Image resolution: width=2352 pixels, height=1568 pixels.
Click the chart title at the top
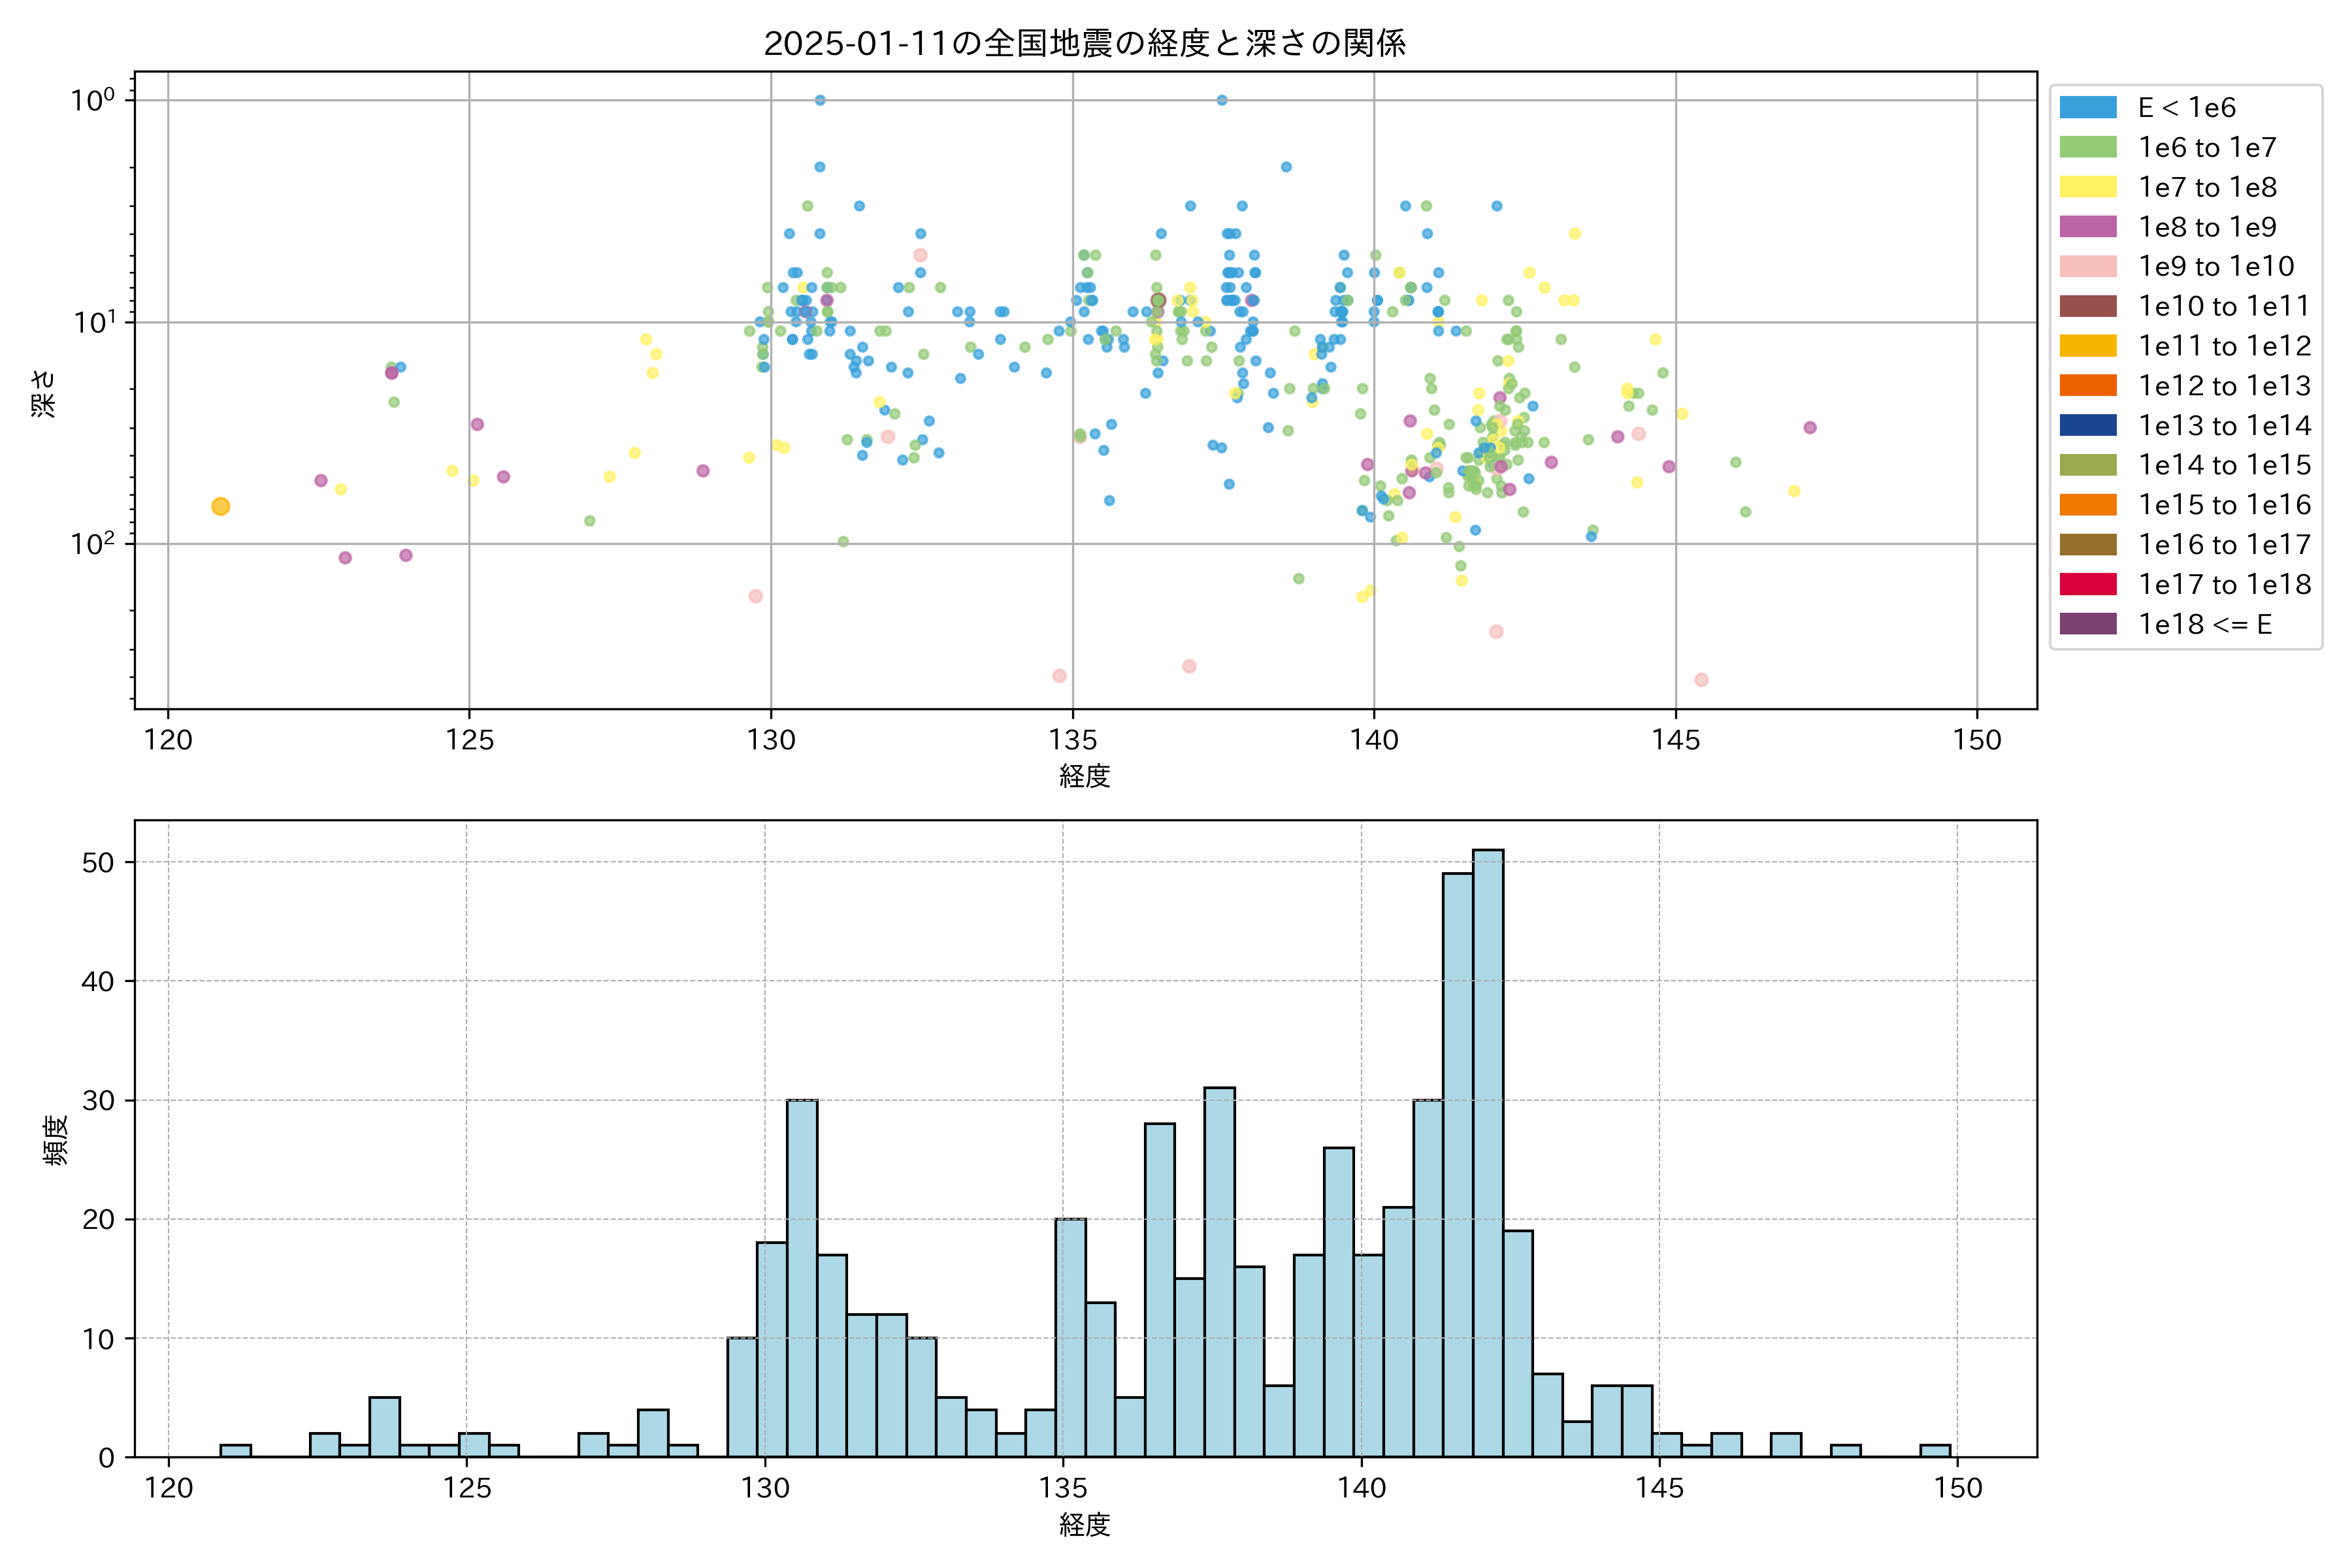point(1085,43)
